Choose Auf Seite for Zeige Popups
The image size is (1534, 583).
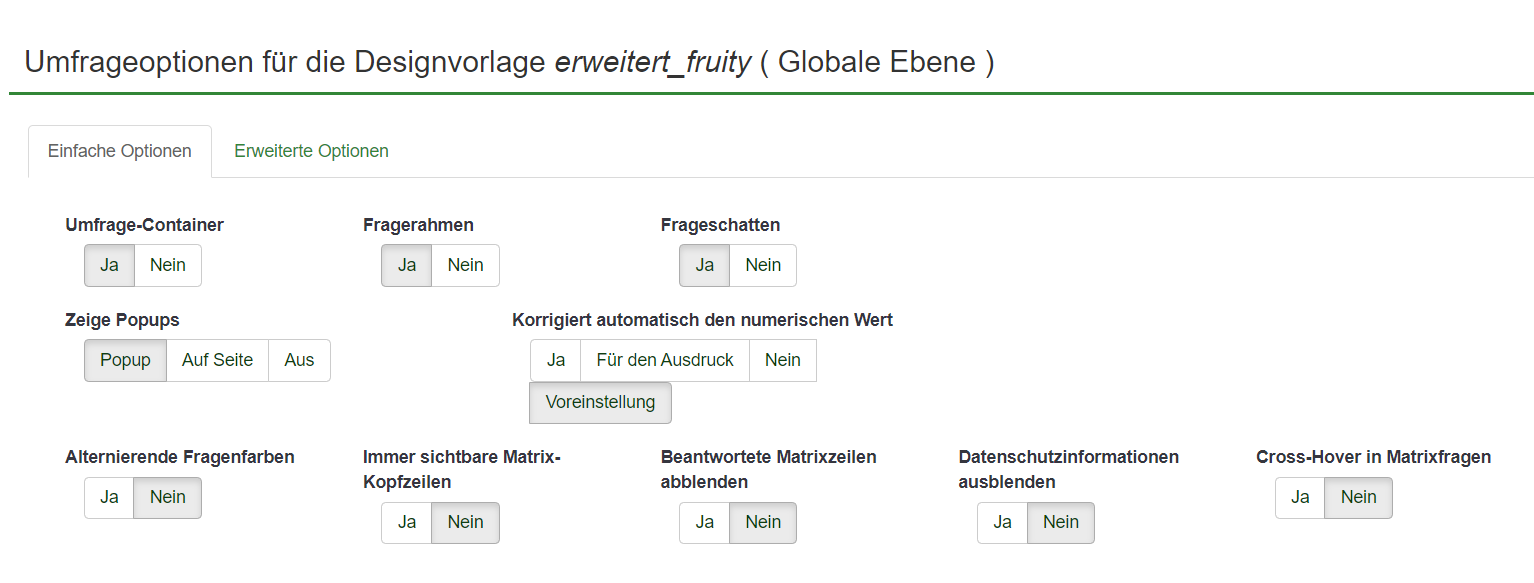click(217, 360)
